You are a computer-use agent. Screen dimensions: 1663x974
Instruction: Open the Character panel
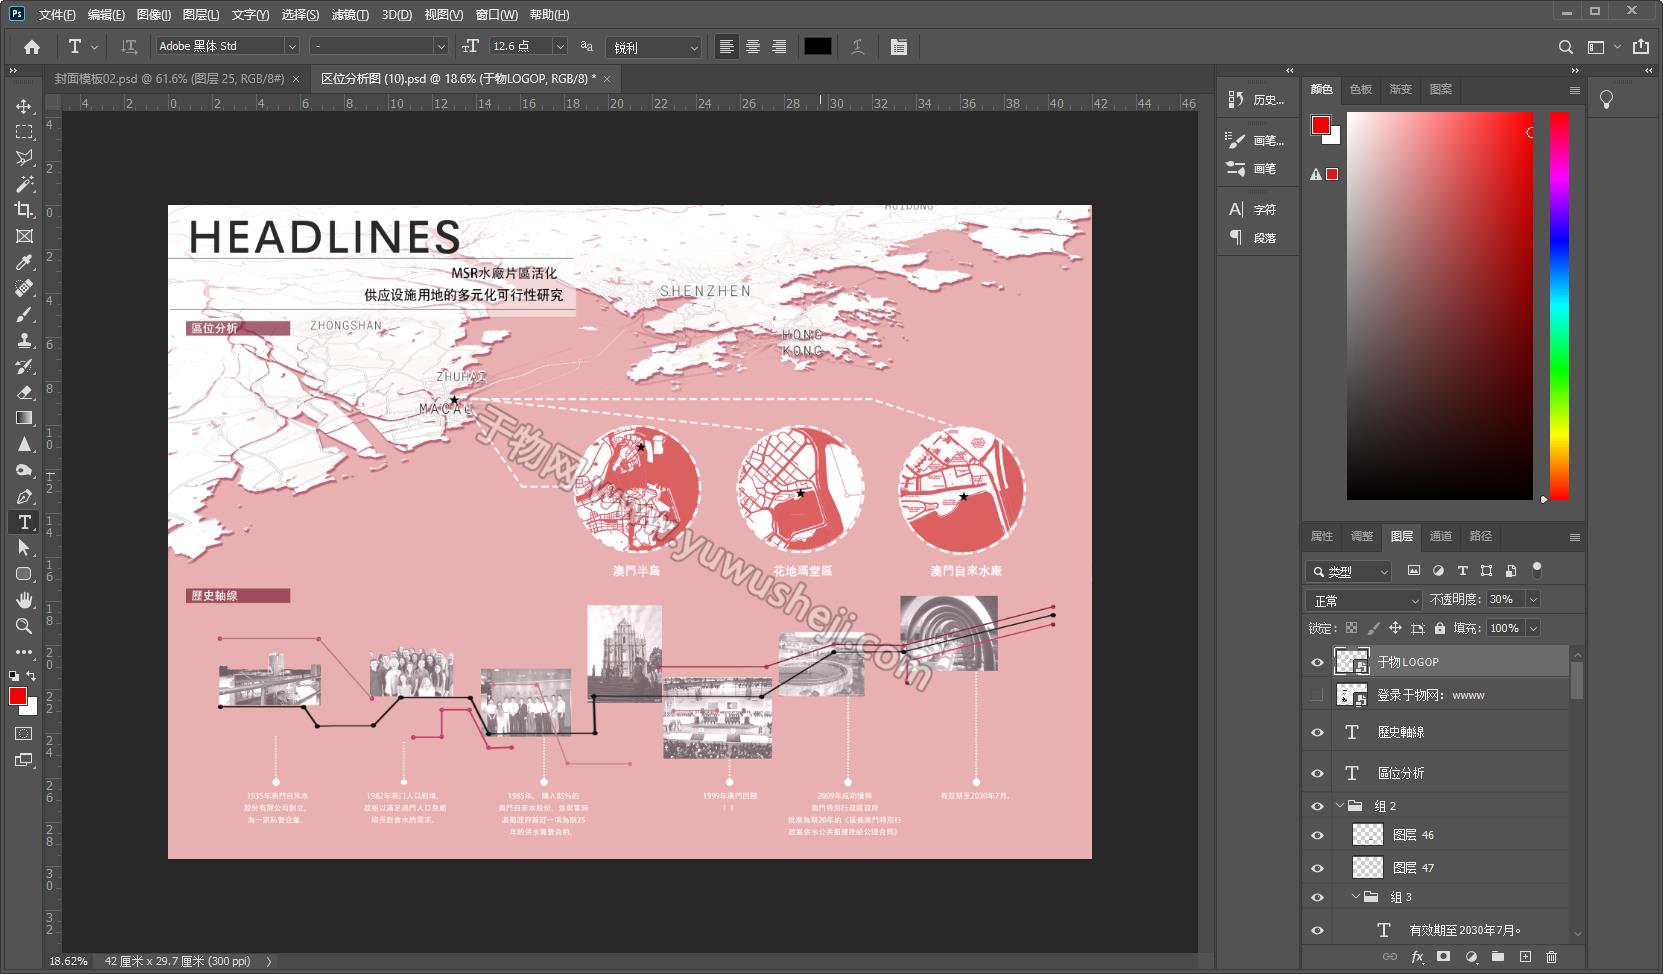[1253, 209]
